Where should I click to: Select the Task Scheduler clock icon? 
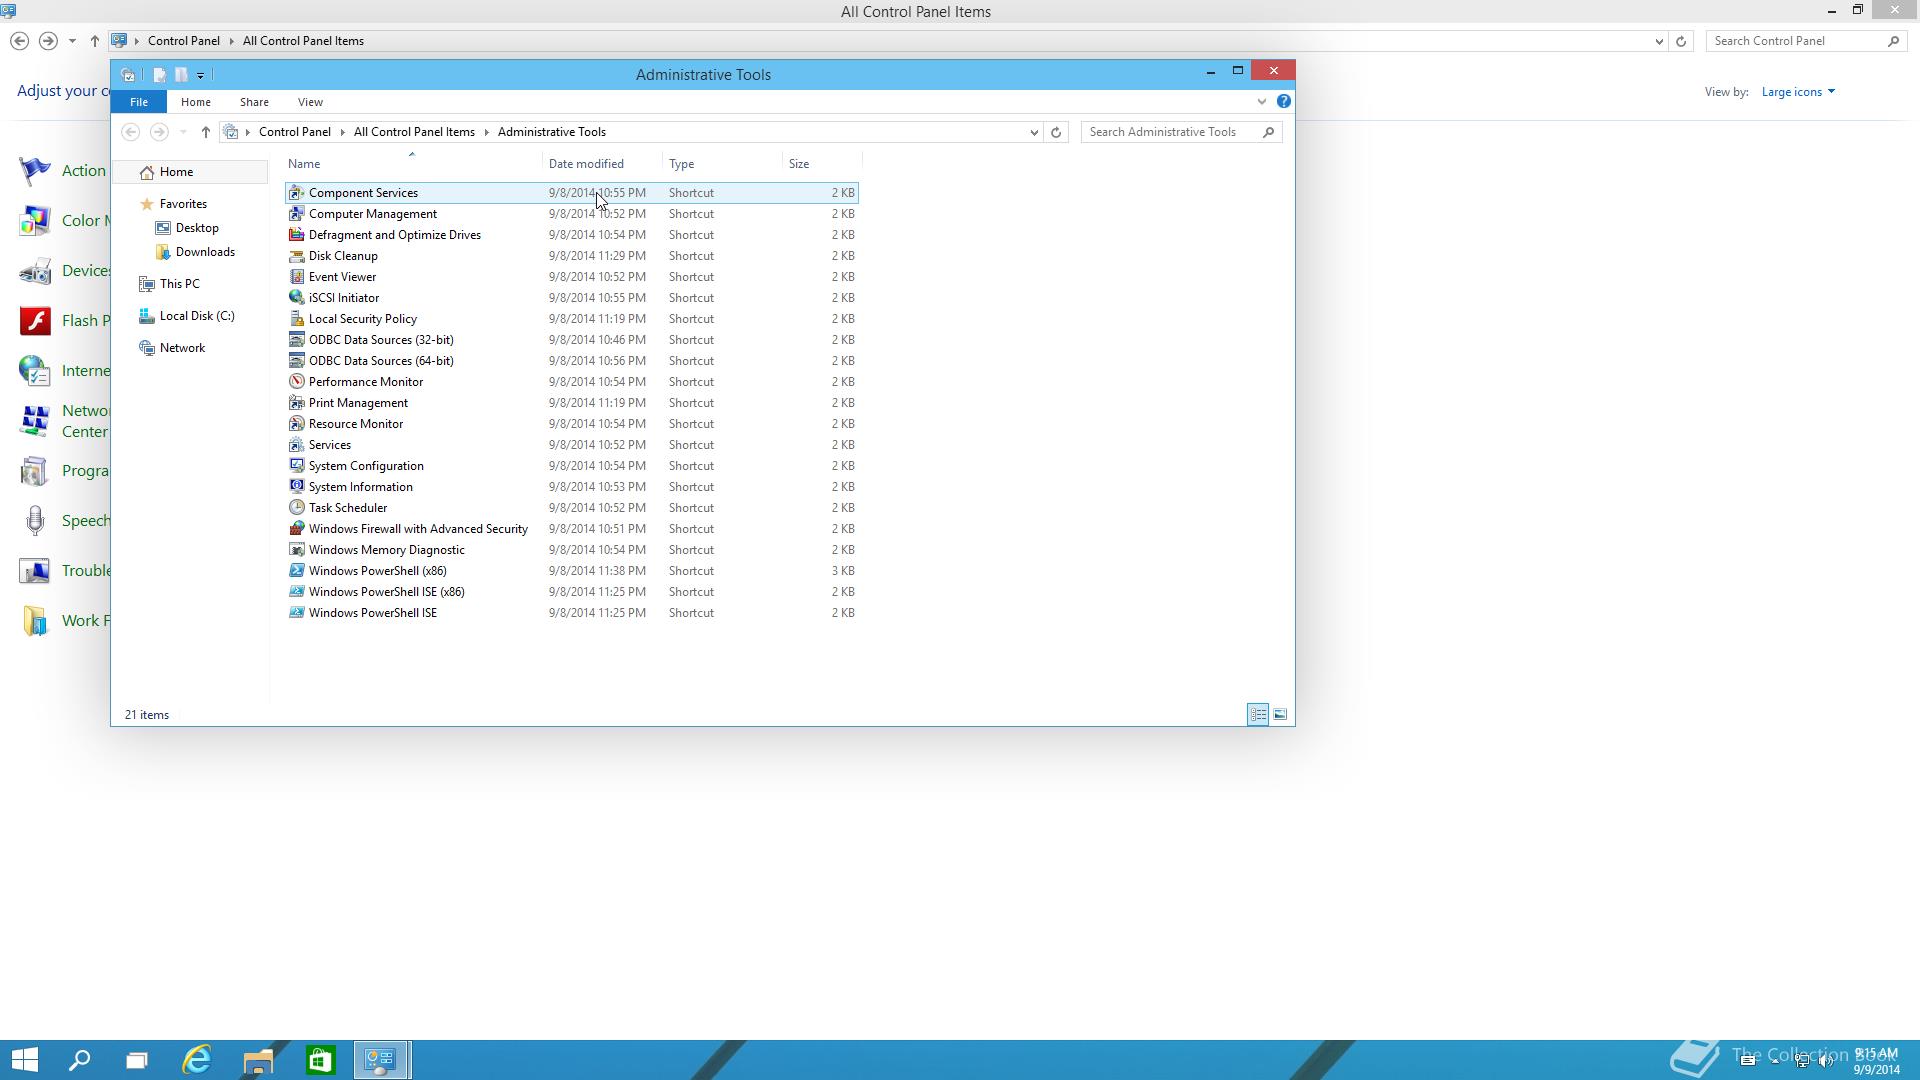pyautogui.click(x=296, y=508)
